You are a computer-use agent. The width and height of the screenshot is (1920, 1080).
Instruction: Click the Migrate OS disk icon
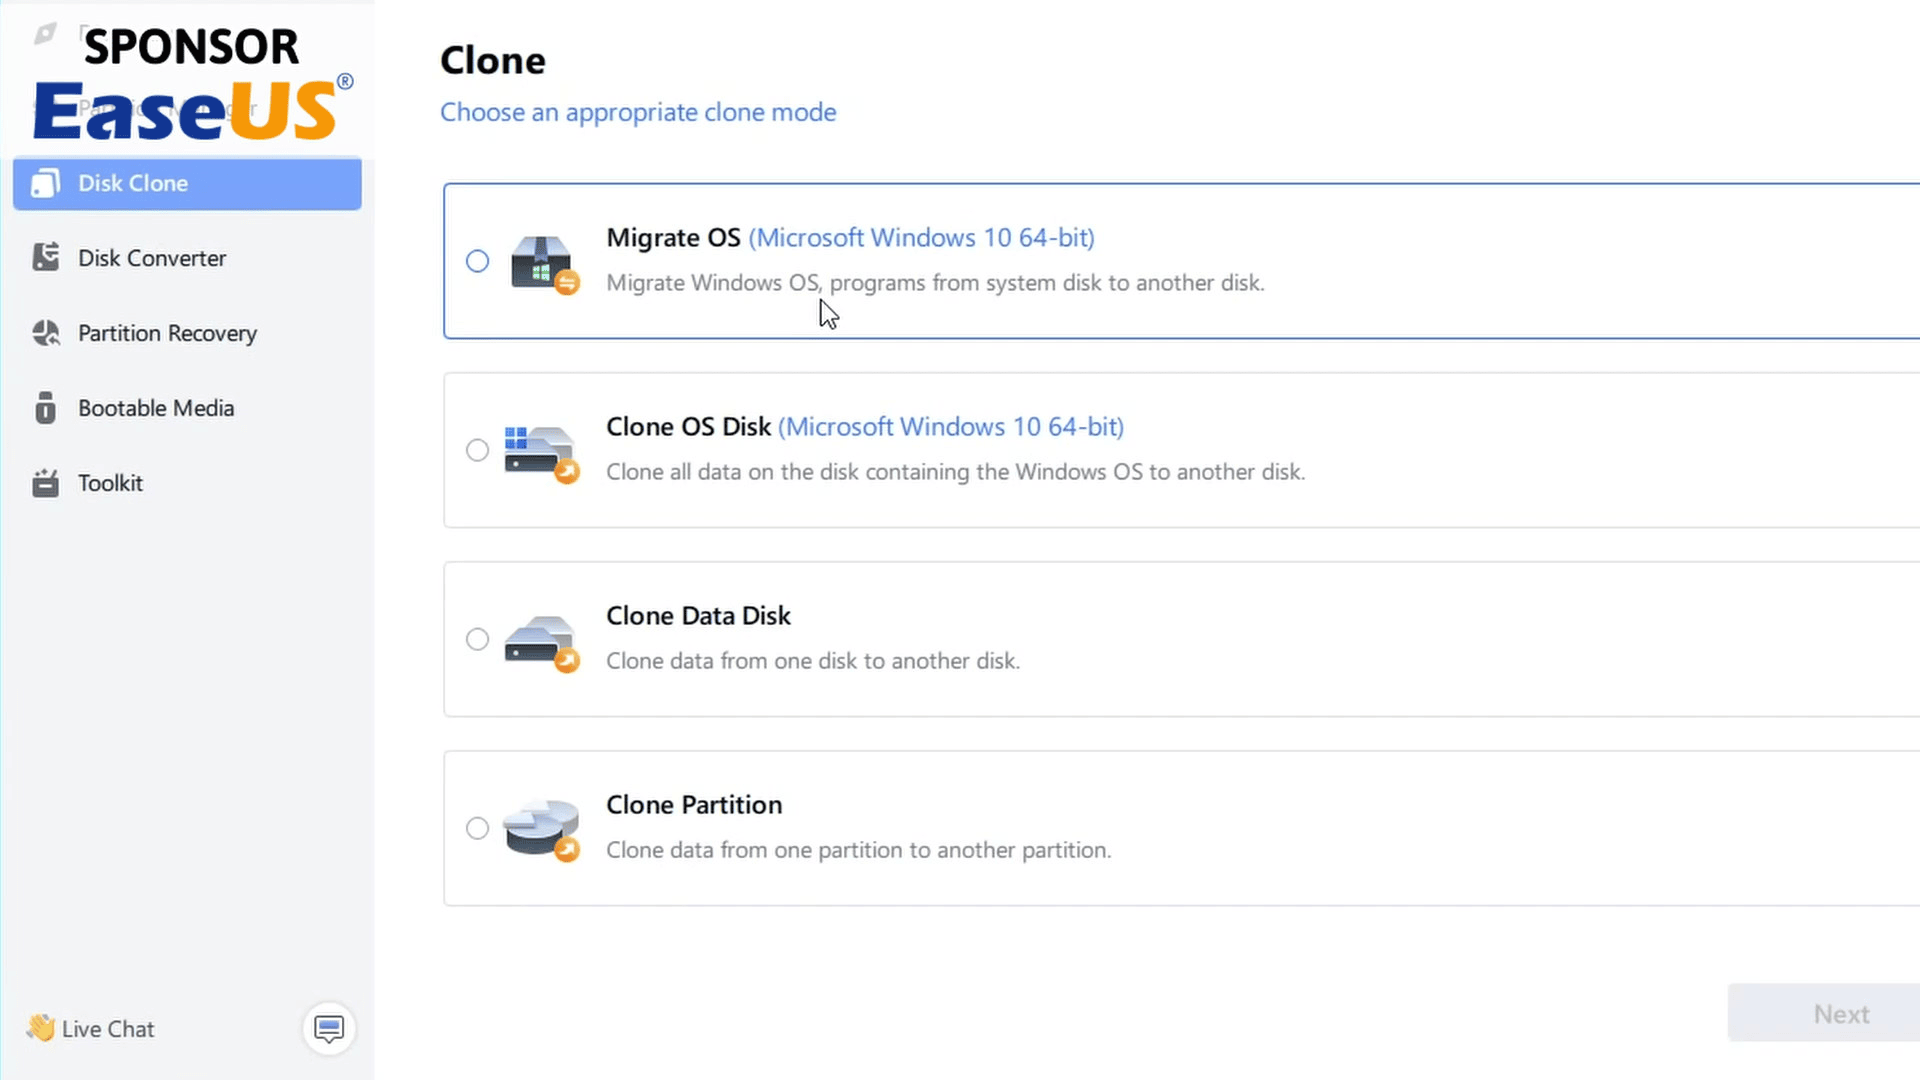pyautogui.click(x=542, y=263)
